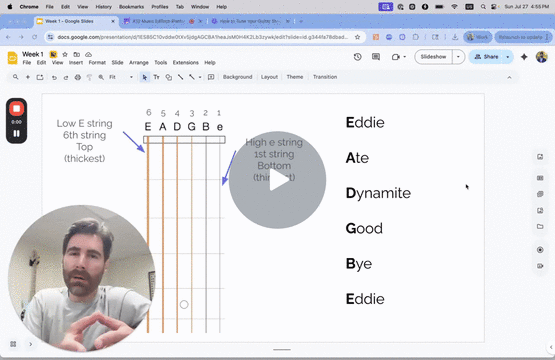Select the Shape tool in toolbar
Image resolution: width=555 pixels, height=360 pixels.
click(168, 77)
